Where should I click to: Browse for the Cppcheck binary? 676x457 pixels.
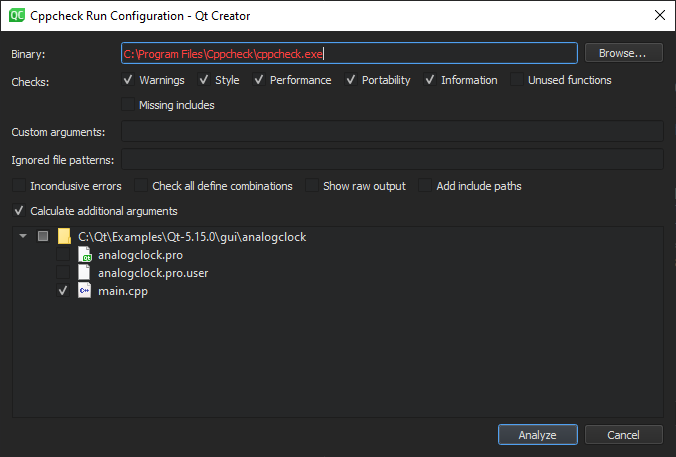tap(624, 53)
